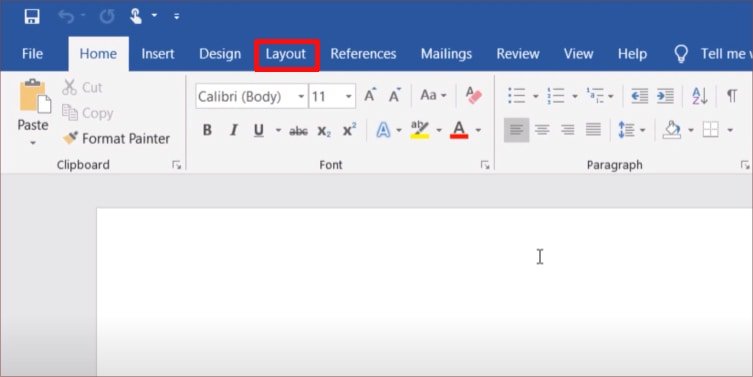
Task: Justify the paragraph text
Action: point(594,130)
